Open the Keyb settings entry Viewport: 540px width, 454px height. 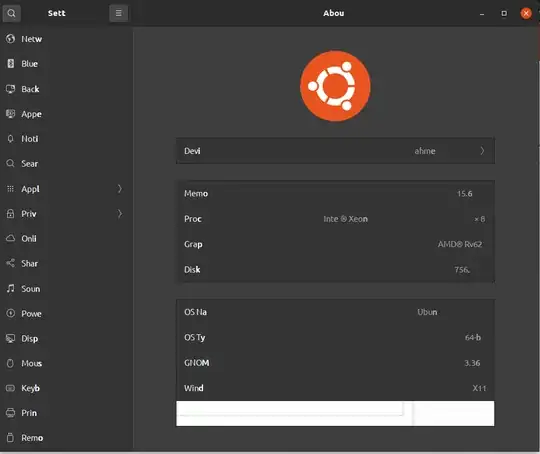[67, 388]
